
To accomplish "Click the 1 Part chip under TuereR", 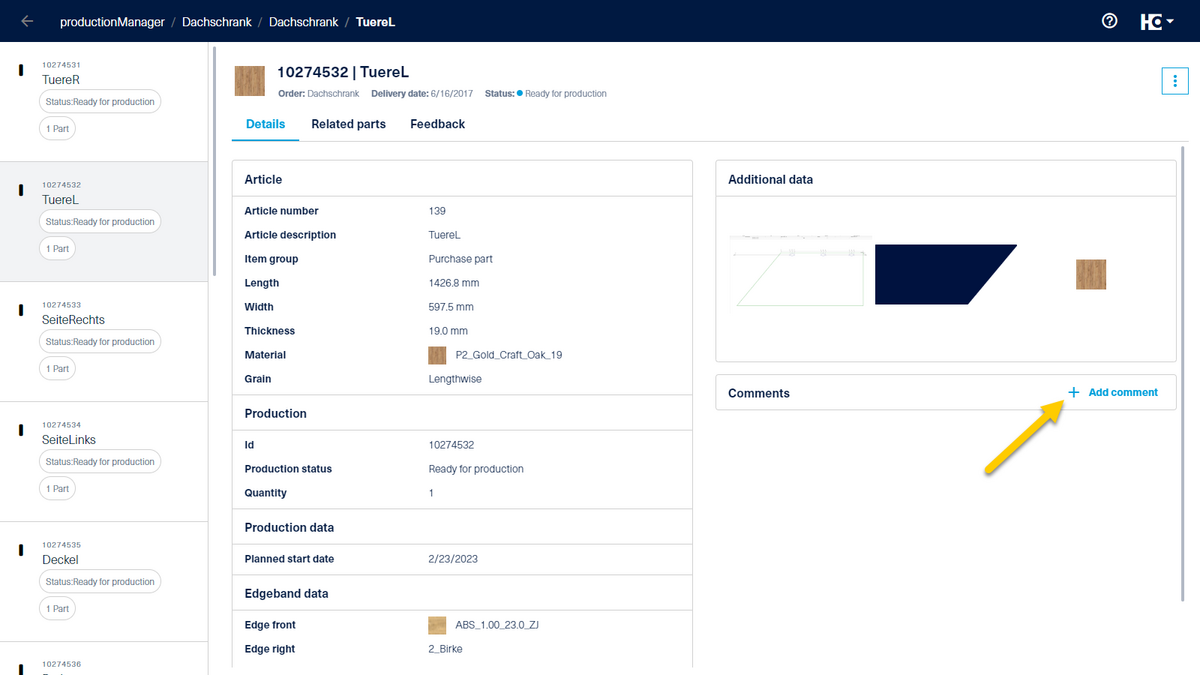I will click(x=57, y=128).
